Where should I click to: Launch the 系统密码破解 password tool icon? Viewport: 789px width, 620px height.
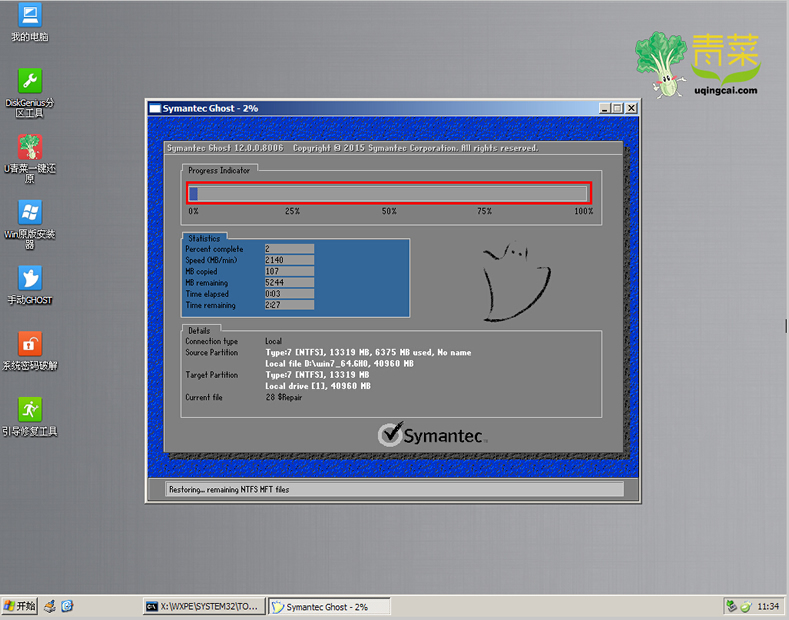coord(29,345)
